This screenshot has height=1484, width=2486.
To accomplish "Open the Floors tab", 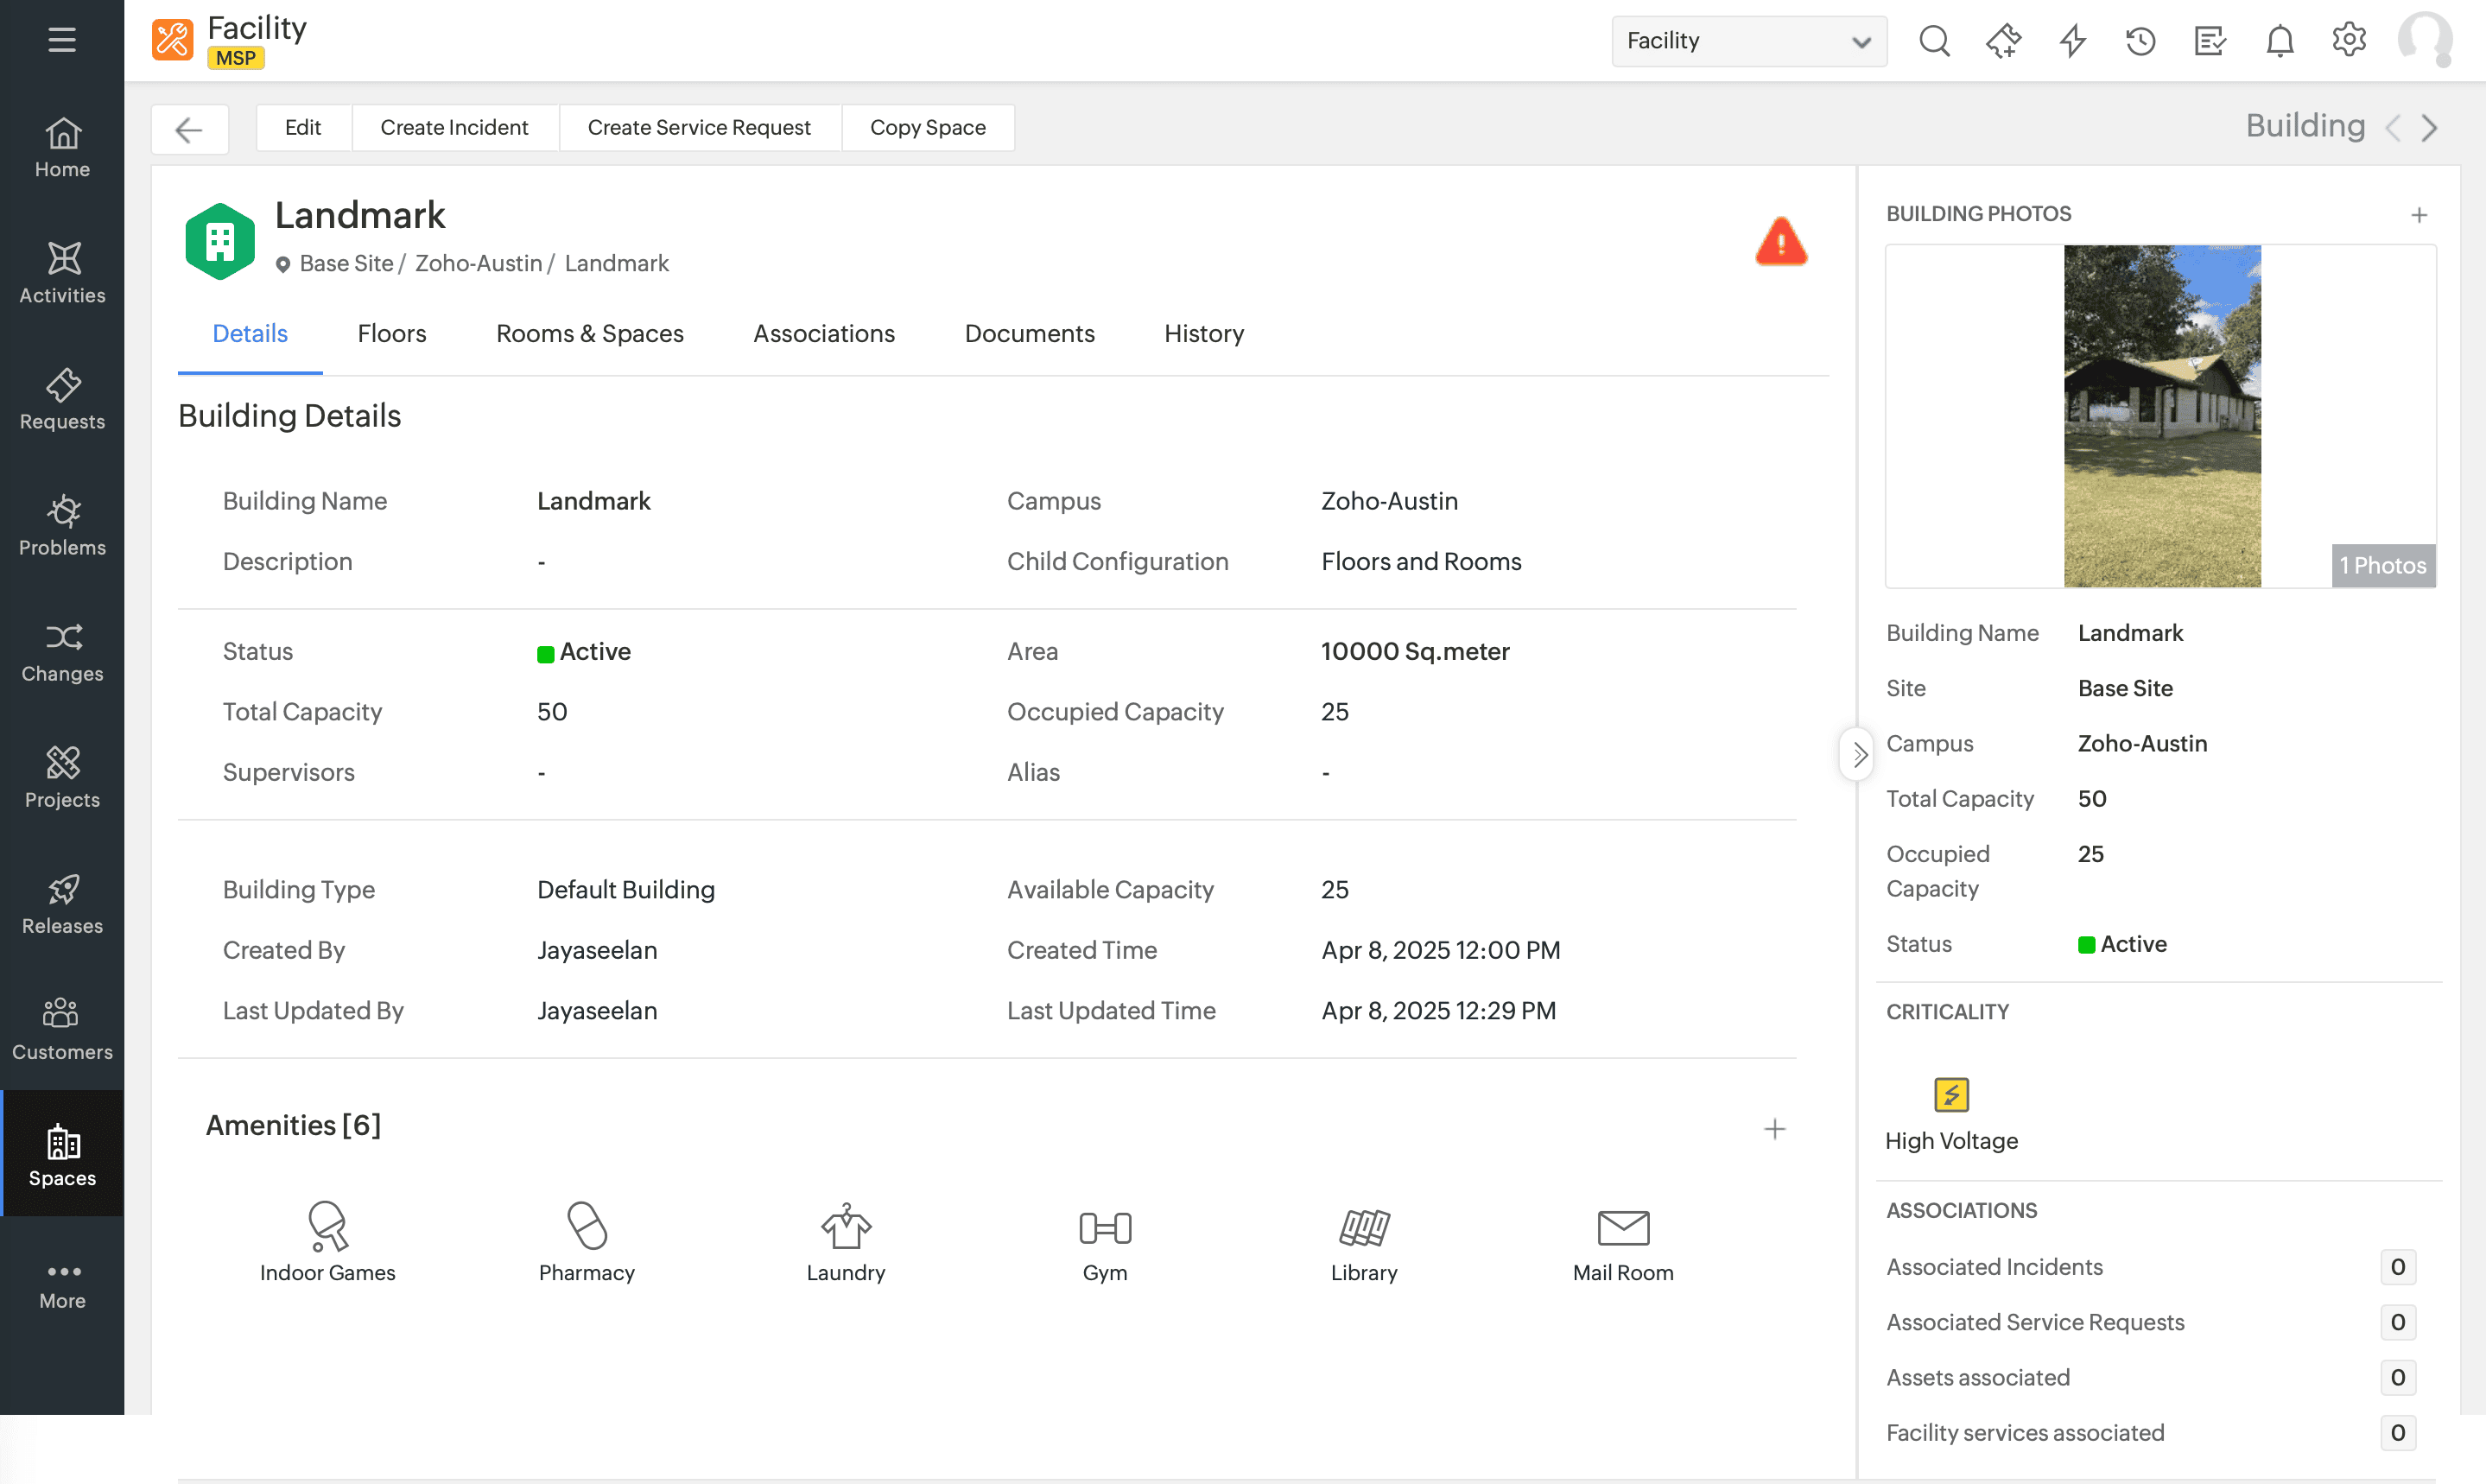I will [x=391, y=334].
